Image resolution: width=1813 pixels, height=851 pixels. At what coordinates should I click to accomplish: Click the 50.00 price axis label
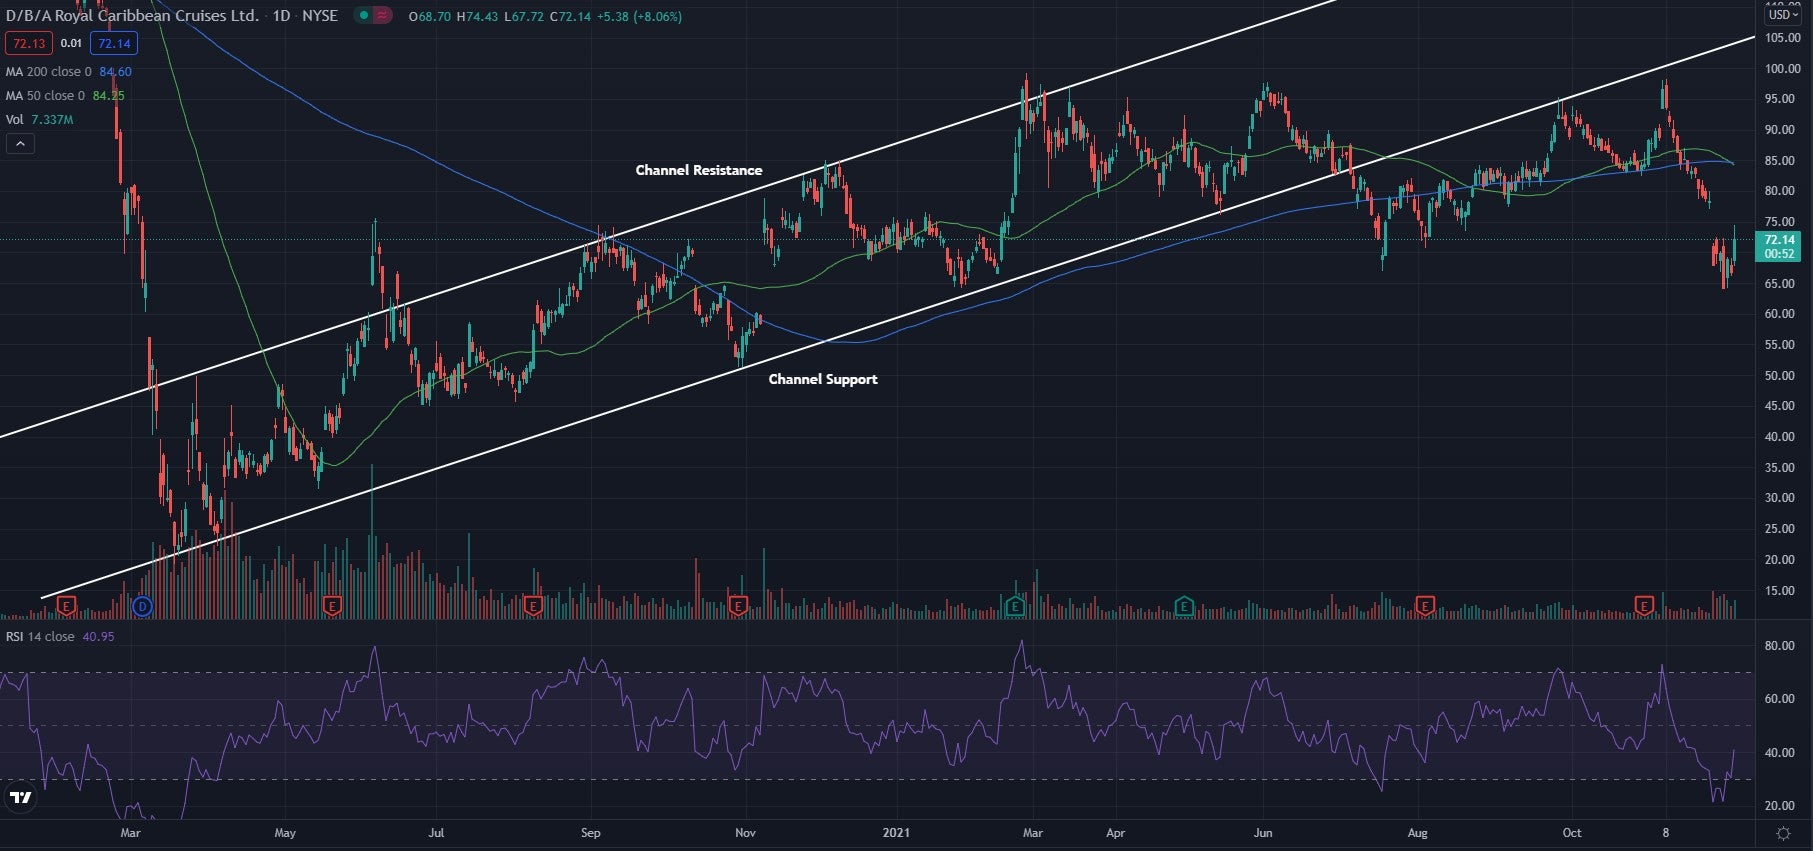1781,376
